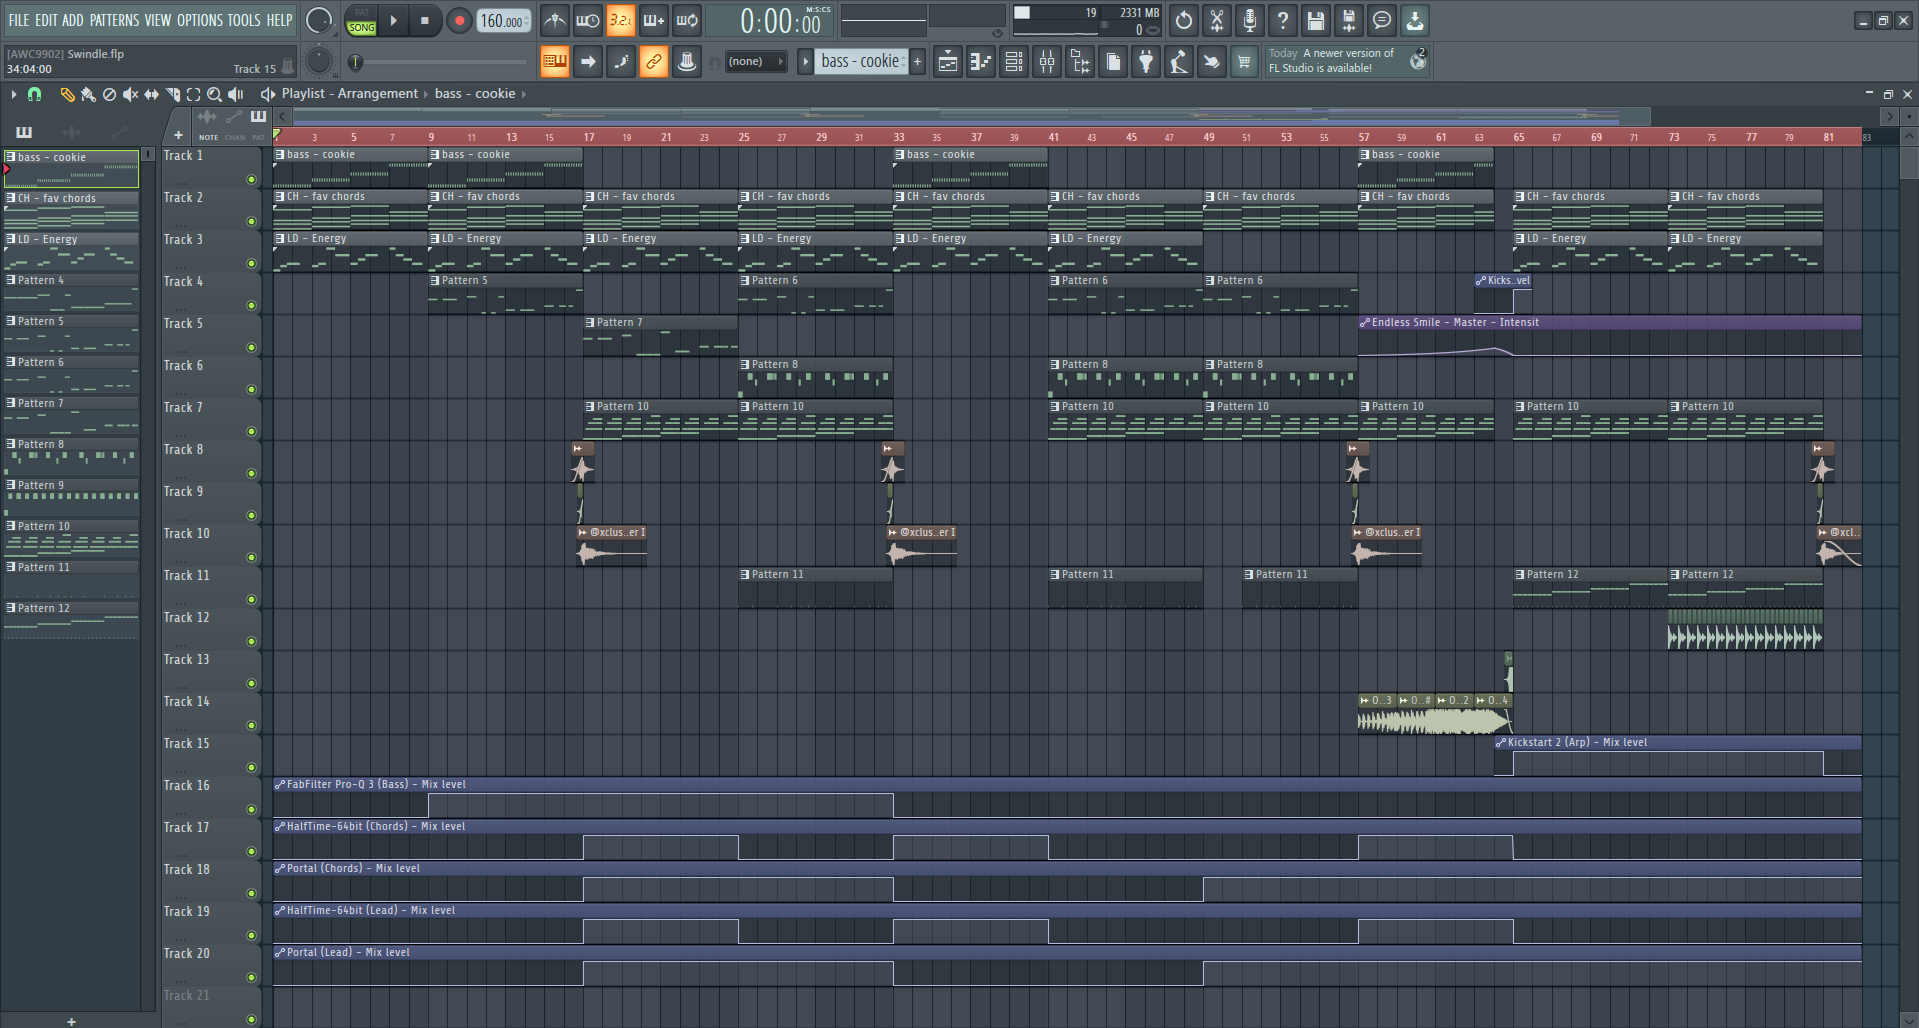The width and height of the screenshot is (1919, 1028).
Task: Open the plugin picker plug icon
Action: (1146, 62)
